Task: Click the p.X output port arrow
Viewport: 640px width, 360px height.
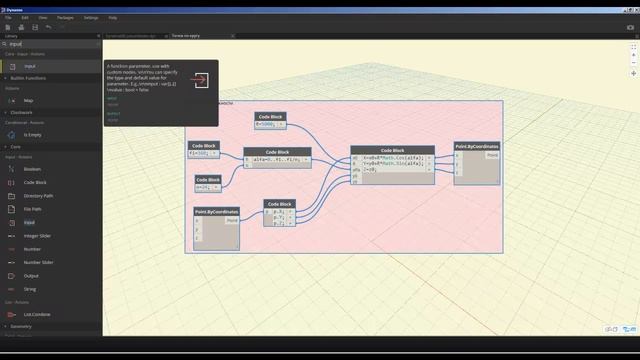Action: pos(291,212)
